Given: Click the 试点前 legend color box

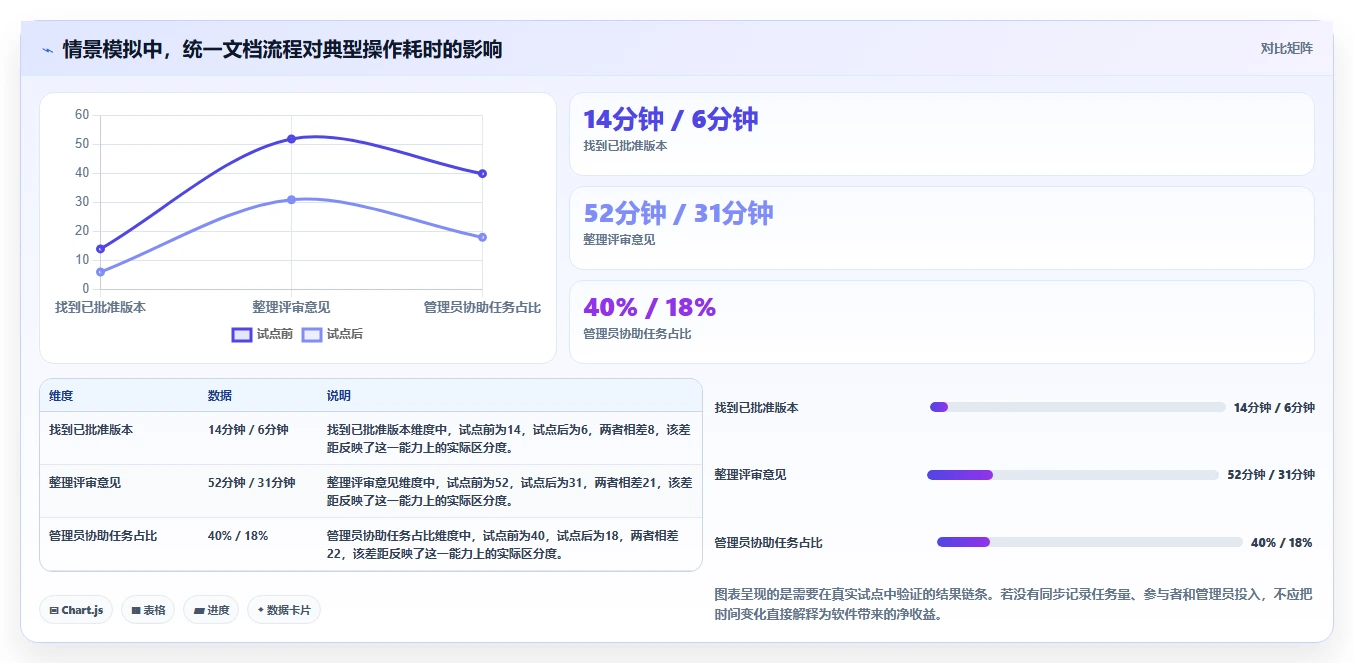Looking at the screenshot, I should coord(241,334).
